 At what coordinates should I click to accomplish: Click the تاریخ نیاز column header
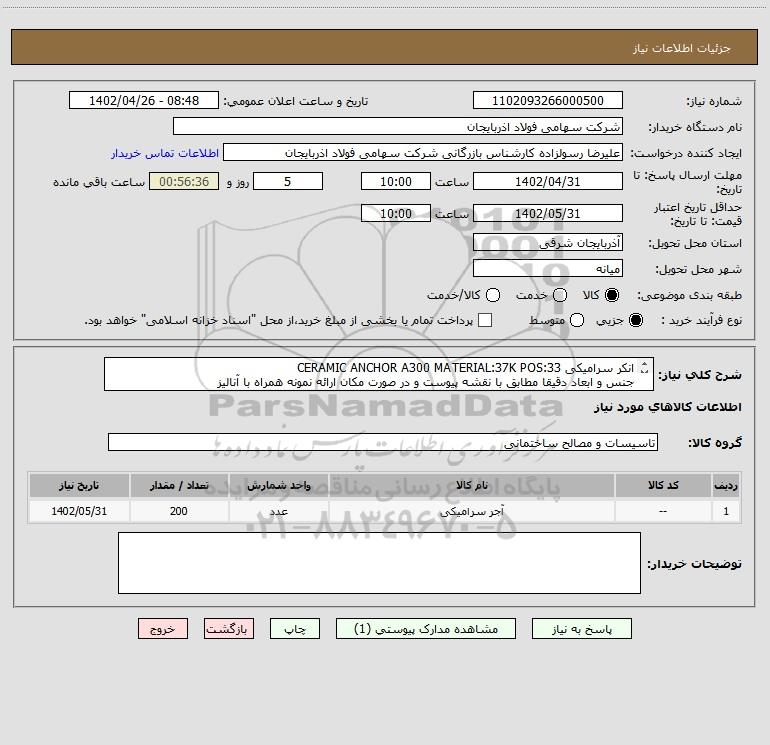(79, 486)
